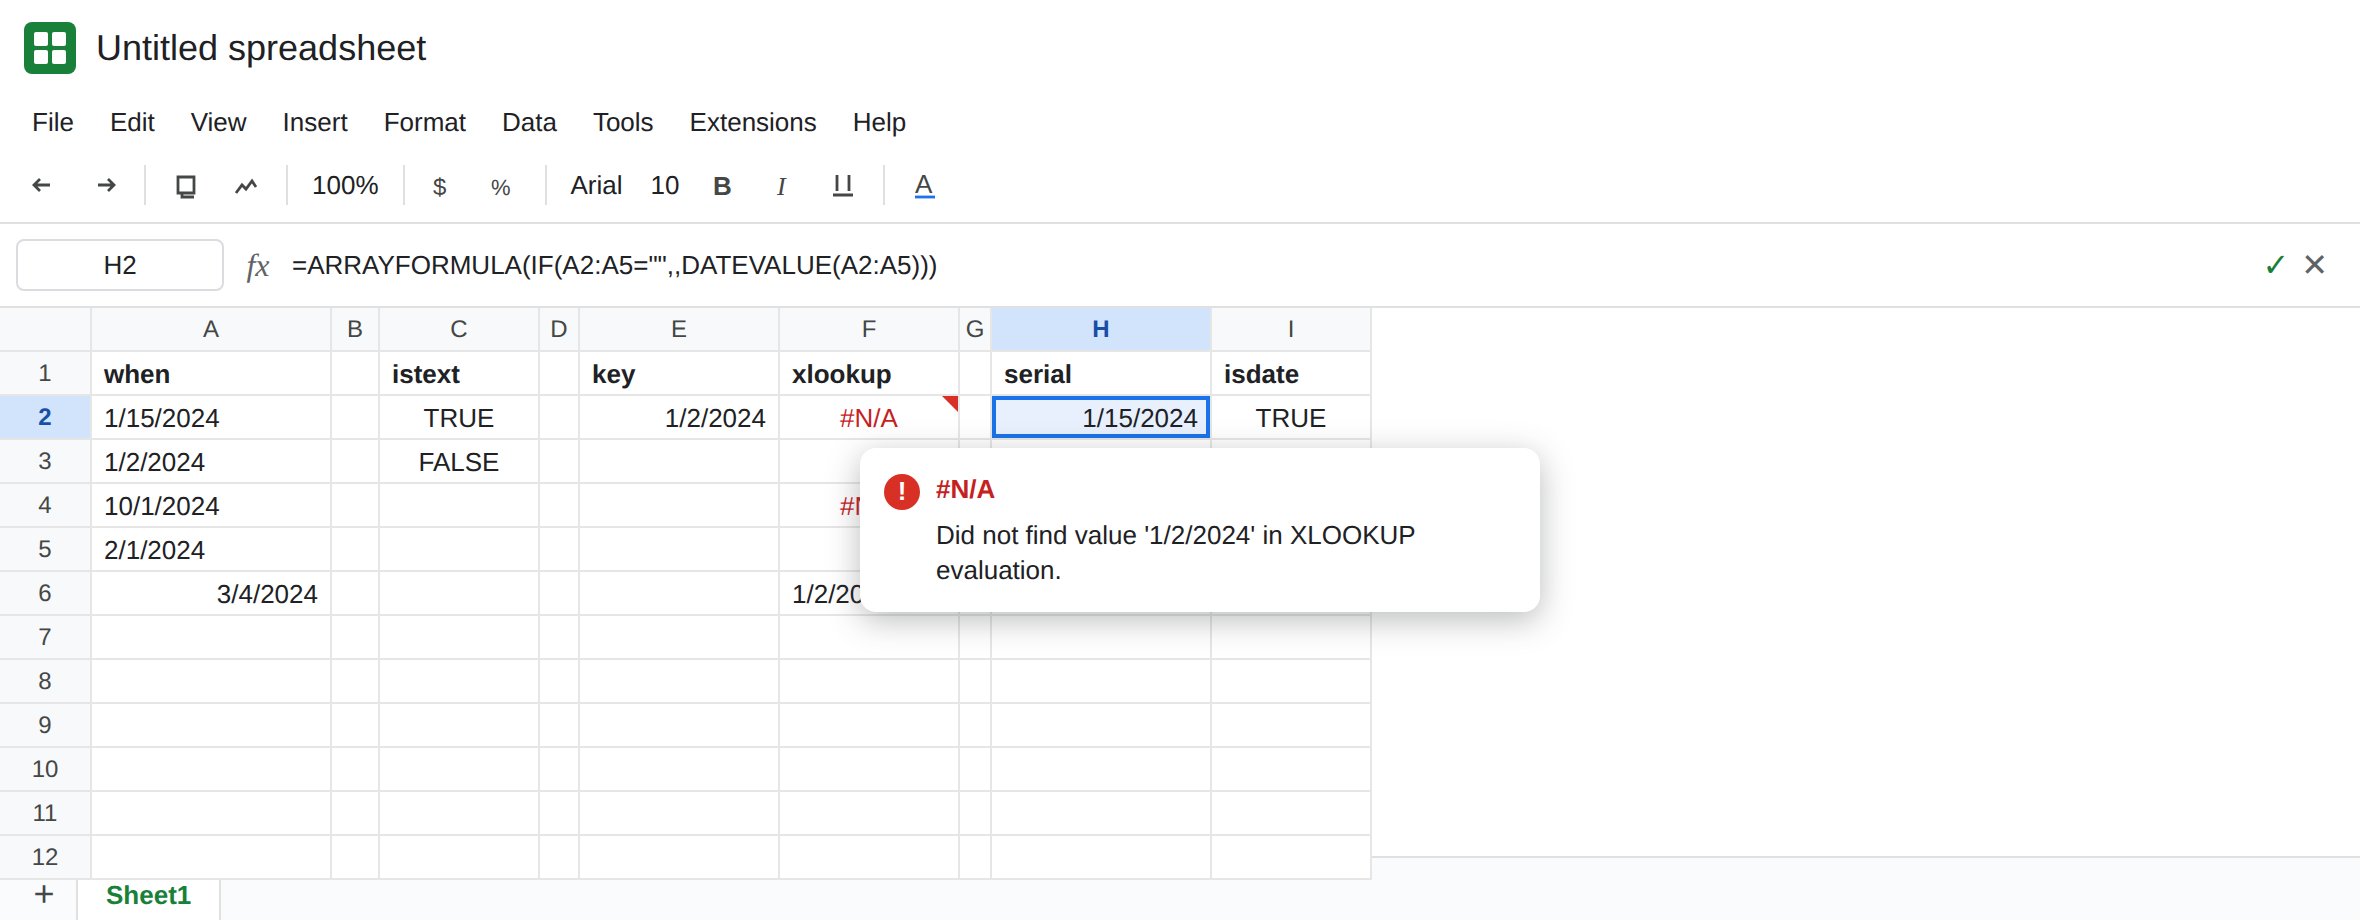2360x920 pixels.
Task: Click inside the formula bar text
Action: click(614, 265)
